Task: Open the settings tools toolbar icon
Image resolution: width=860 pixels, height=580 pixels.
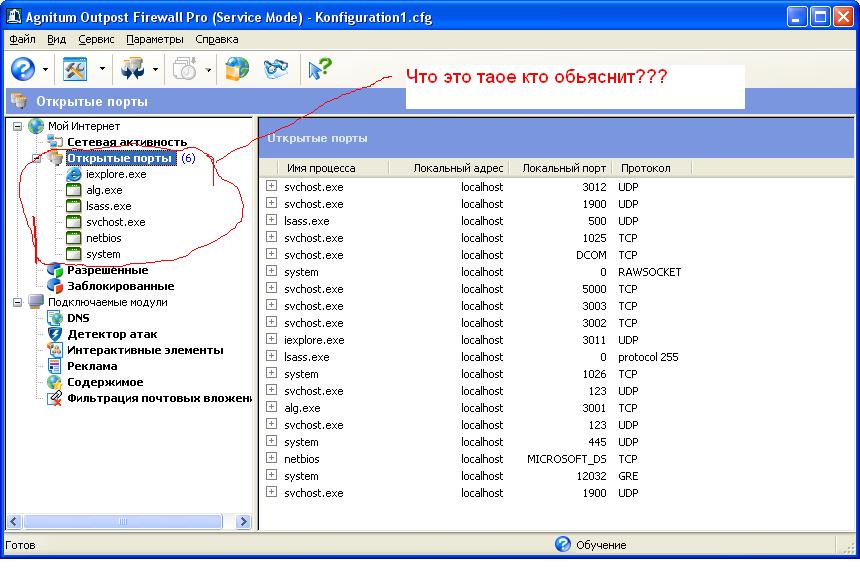Action: [75, 69]
